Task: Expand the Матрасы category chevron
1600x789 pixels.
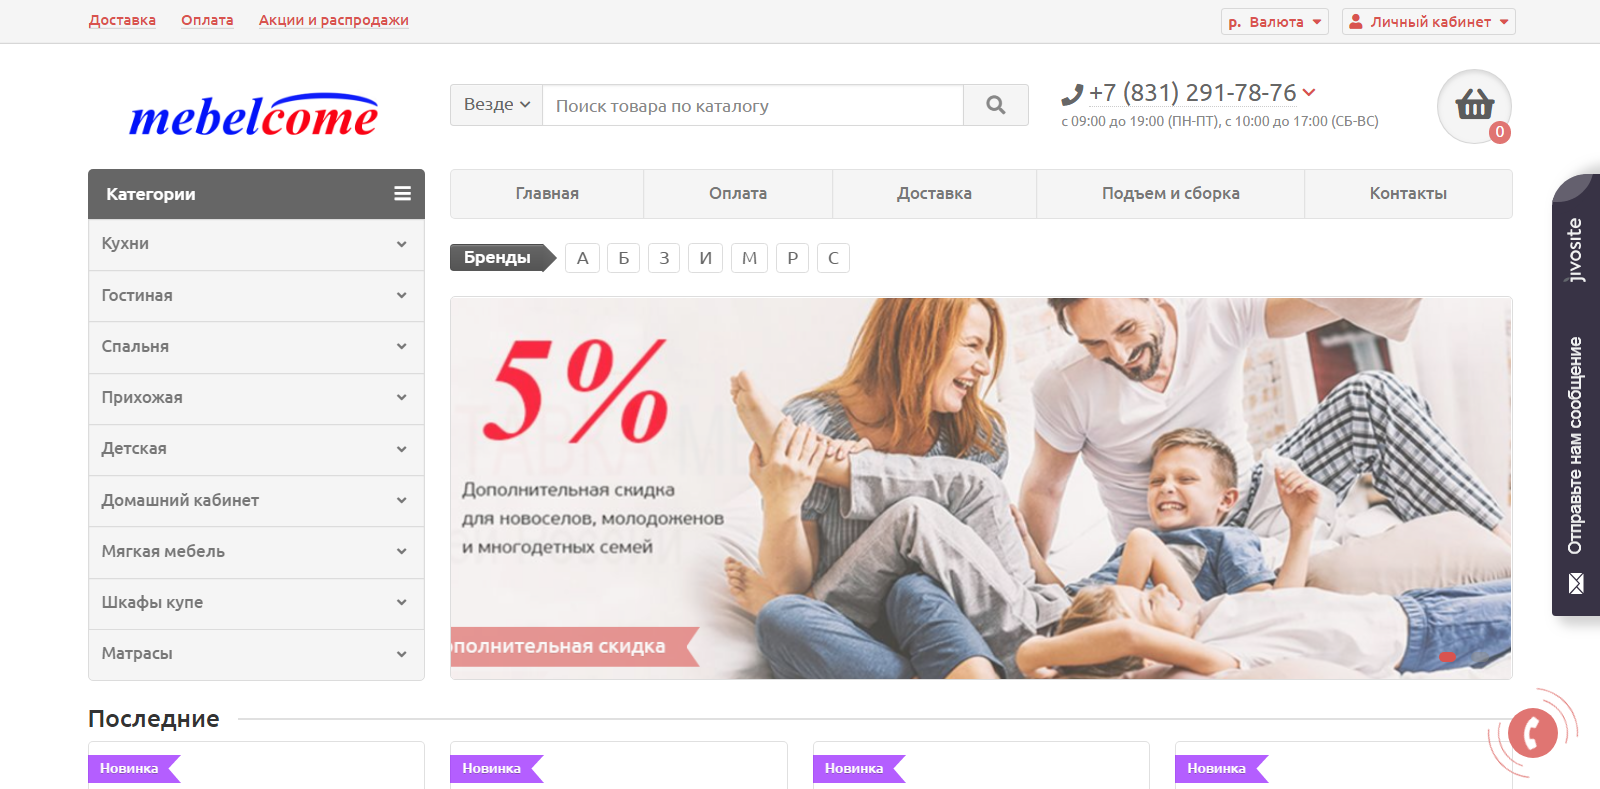Action: pyautogui.click(x=401, y=654)
